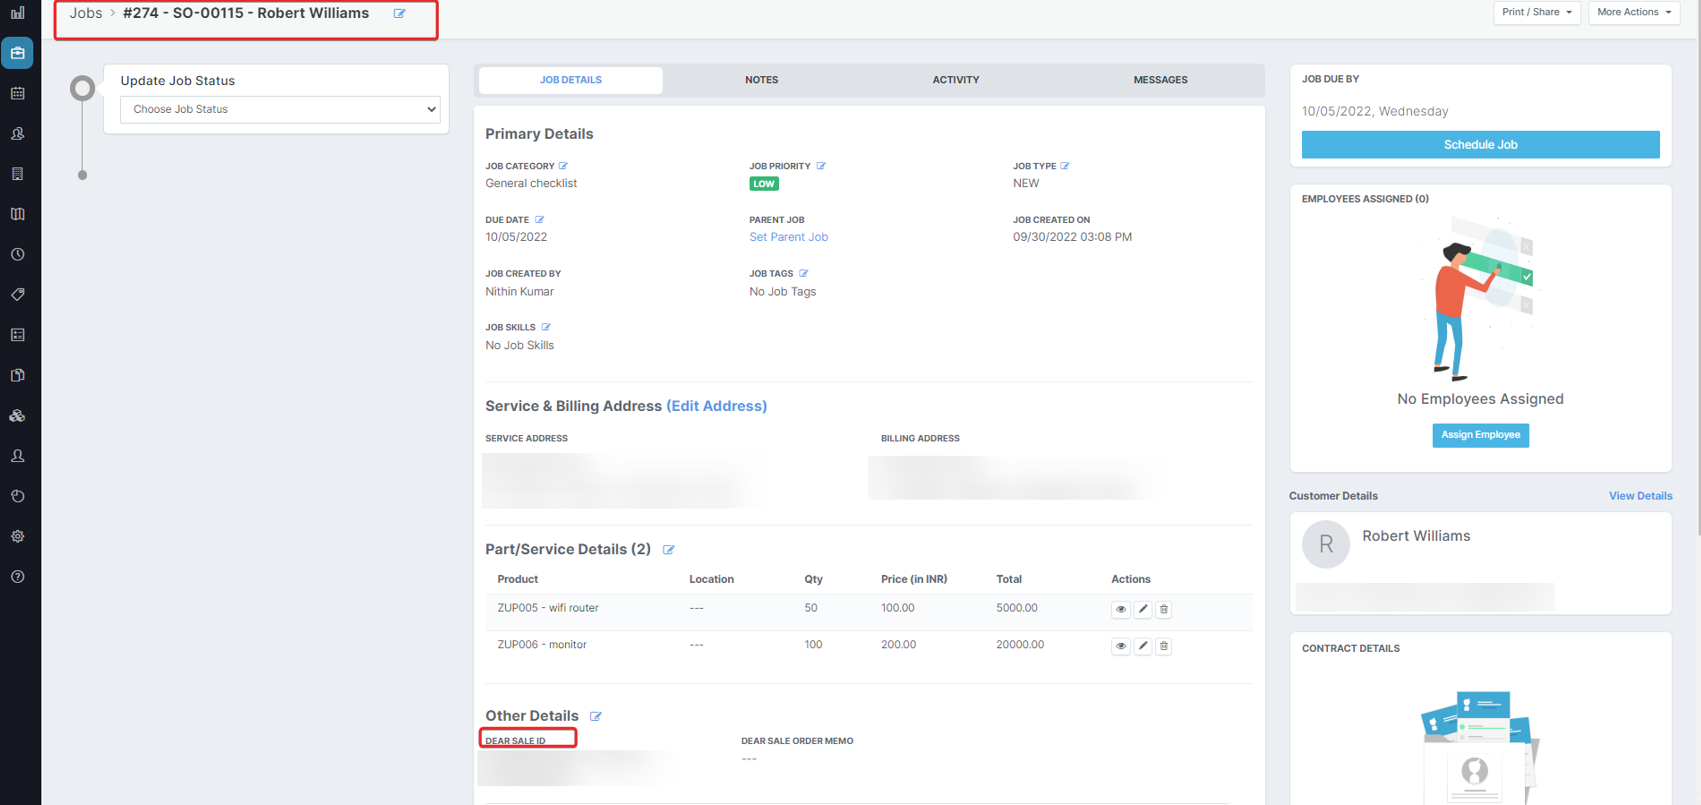The width and height of the screenshot is (1701, 805).
Task: Expand the Print / Share menu
Action: click(1536, 12)
